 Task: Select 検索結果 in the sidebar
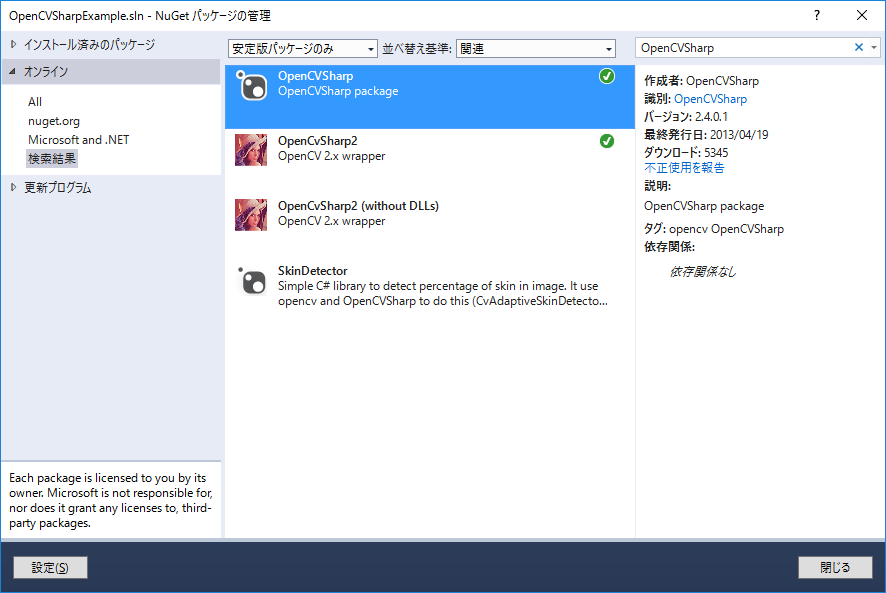pos(52,158)
